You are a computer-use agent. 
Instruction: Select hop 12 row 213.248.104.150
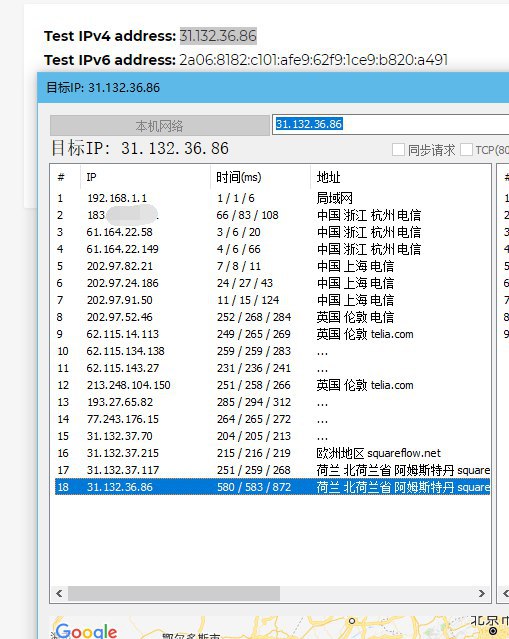pos(272,385)
